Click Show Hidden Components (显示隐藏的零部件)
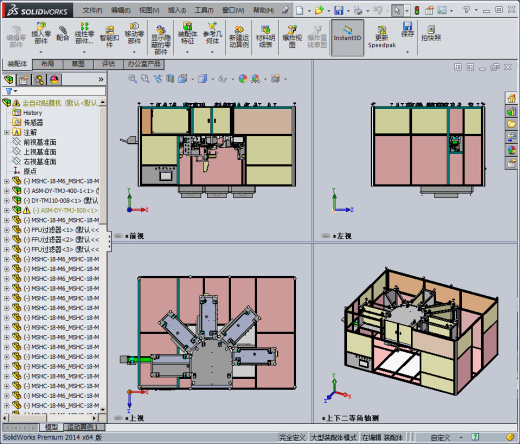The height and width of the screenshot is (444, 520). 161,39
